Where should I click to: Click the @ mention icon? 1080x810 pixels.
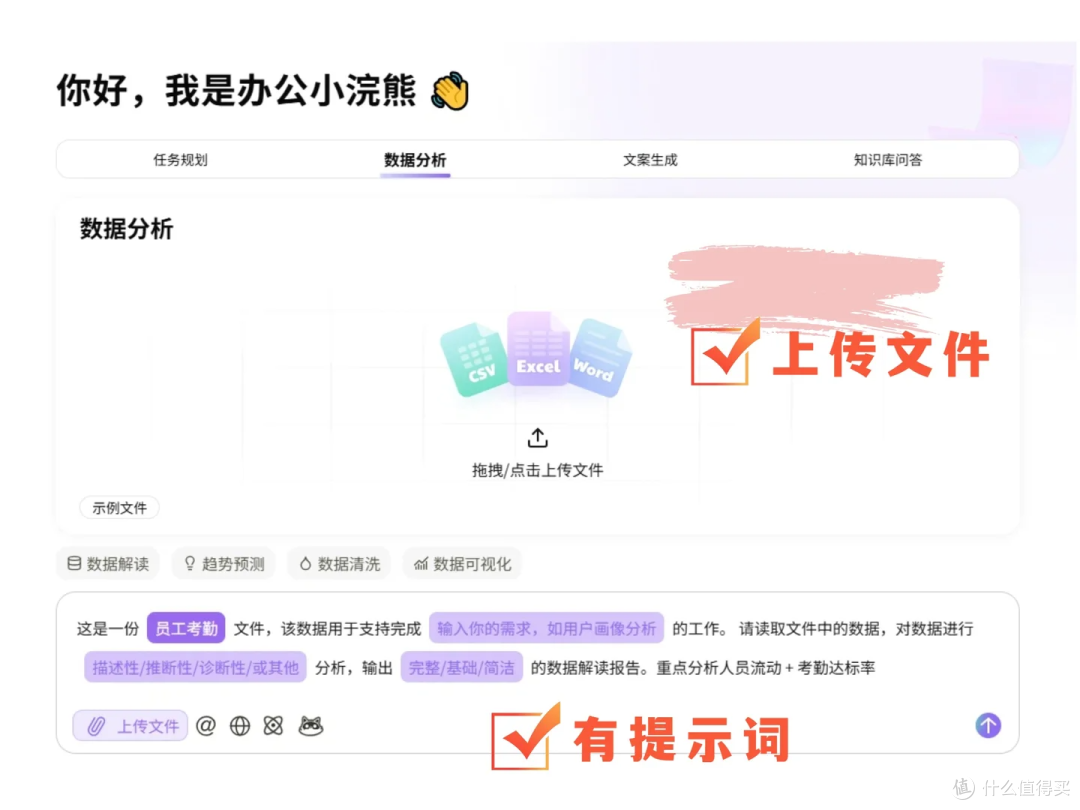pyautogui.click(x=206, y=726)
